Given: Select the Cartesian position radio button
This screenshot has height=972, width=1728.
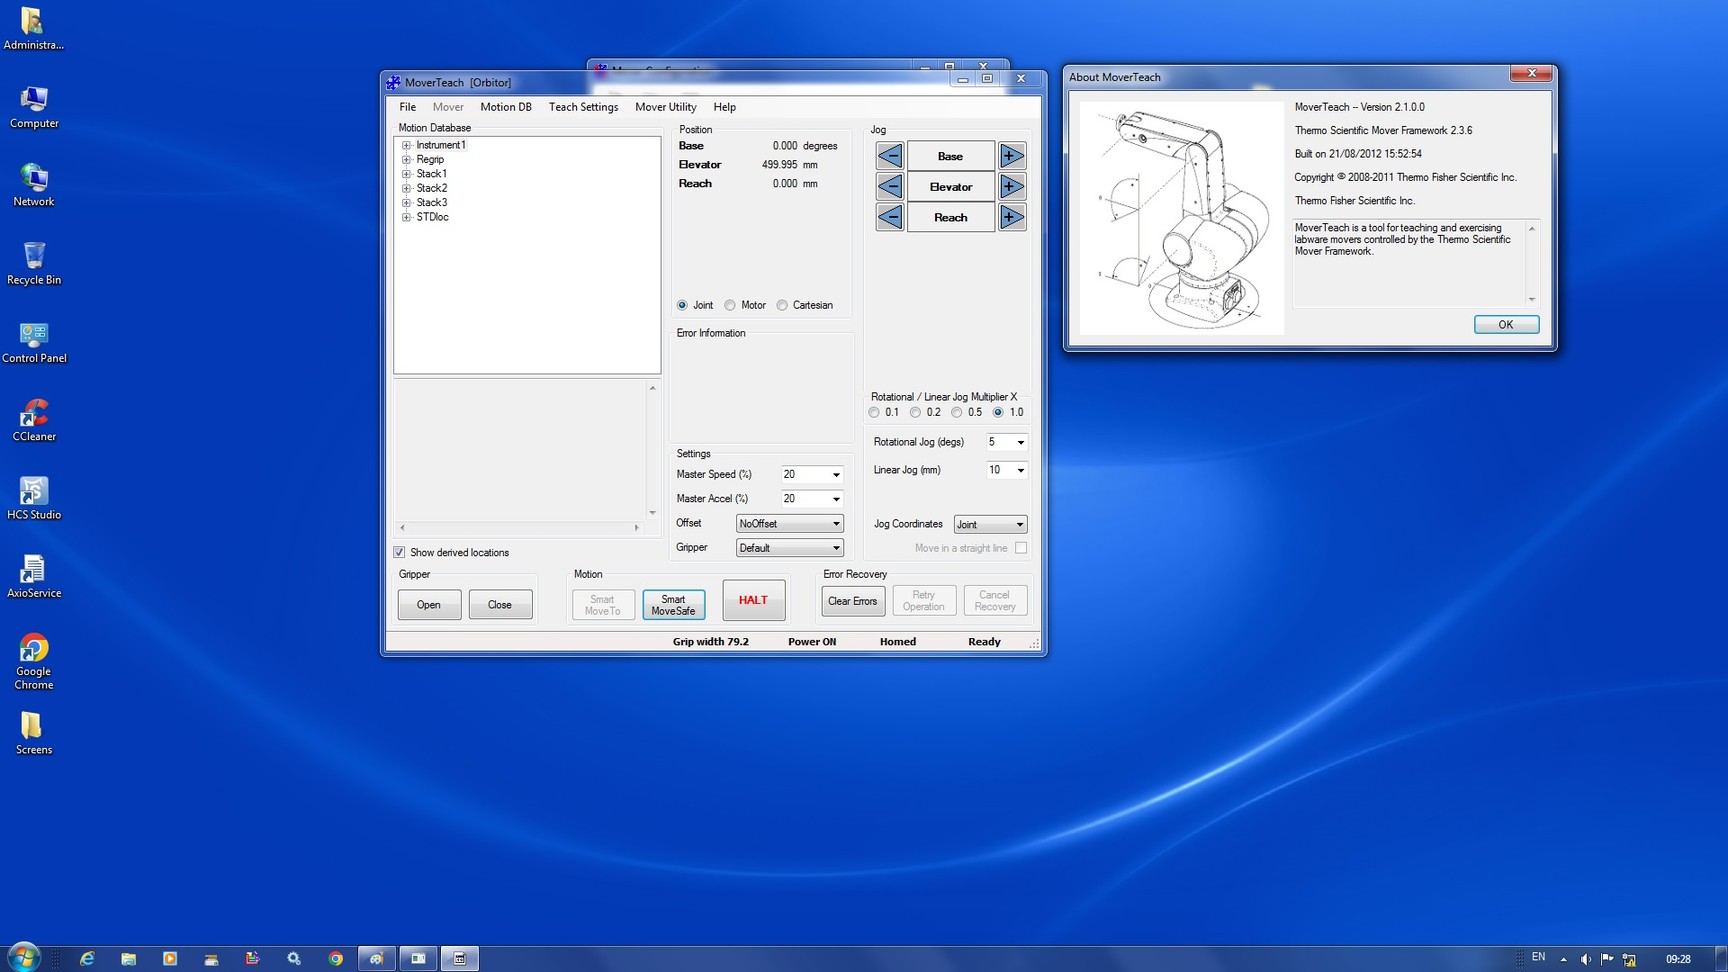Looking at the screenshot, I should click(x=782, y=305).
